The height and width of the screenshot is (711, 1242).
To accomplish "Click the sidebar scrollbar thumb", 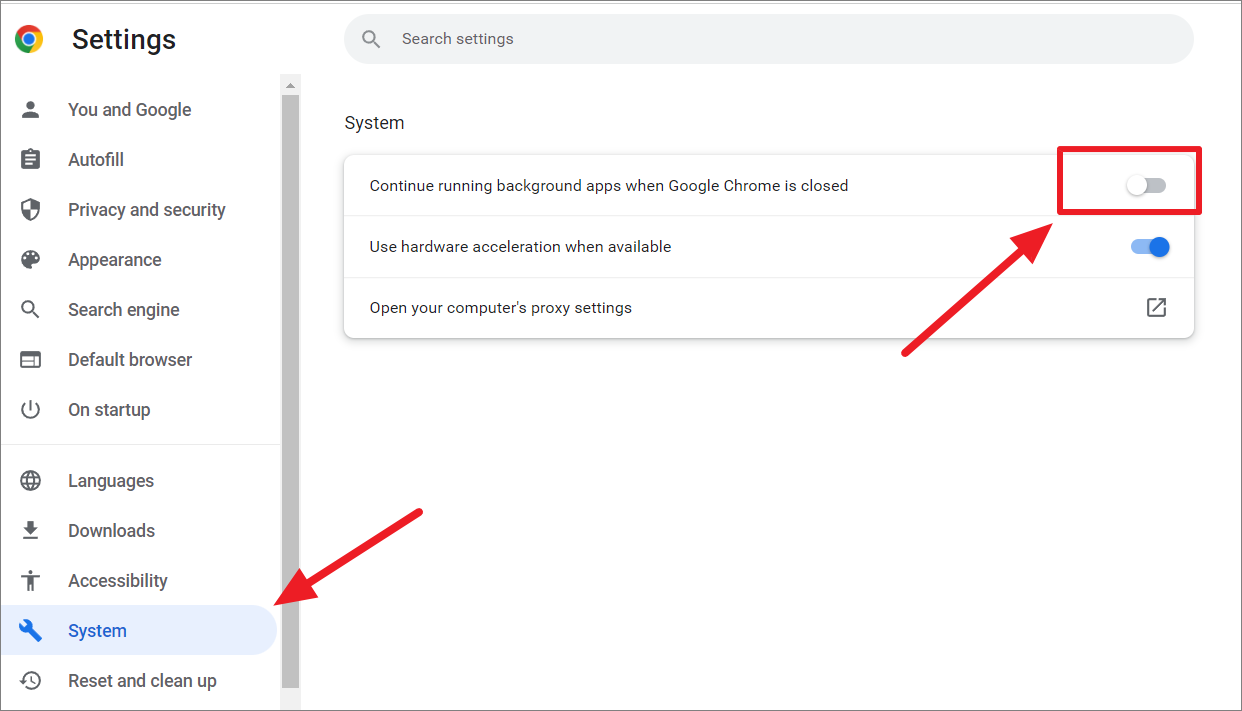I will pyautogui.click(x=290, y=390).
